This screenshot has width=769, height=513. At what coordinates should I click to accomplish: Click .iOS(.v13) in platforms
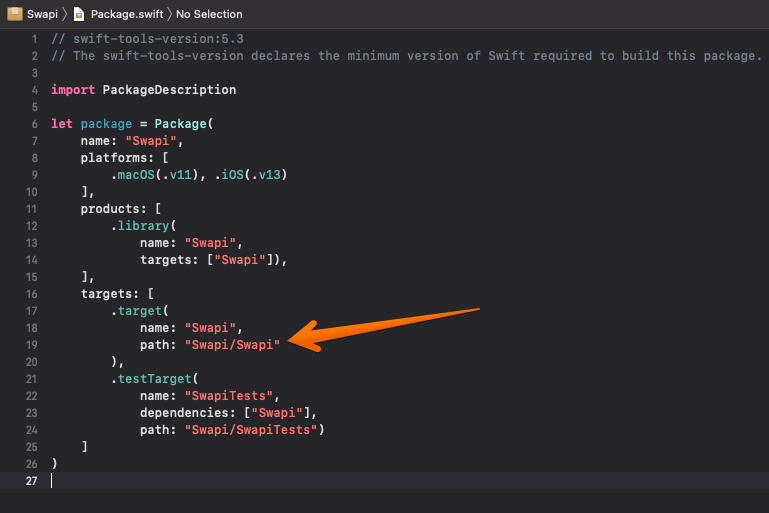tap(251, 175)
